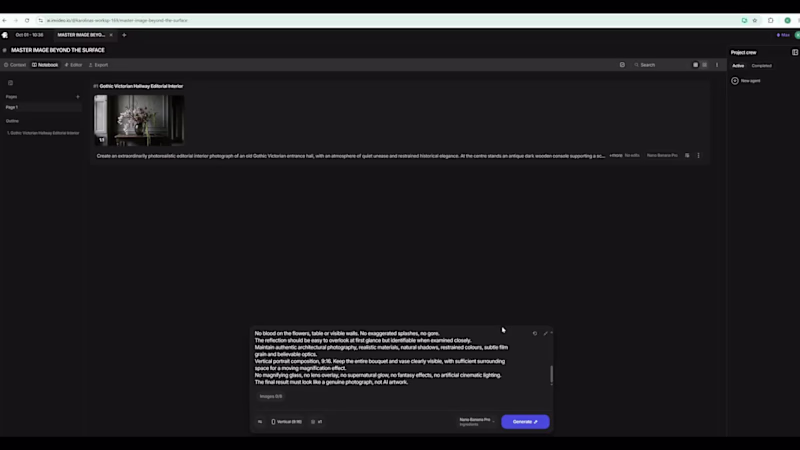
Task: Open the history clock icon beside Search
Action: 622,65
